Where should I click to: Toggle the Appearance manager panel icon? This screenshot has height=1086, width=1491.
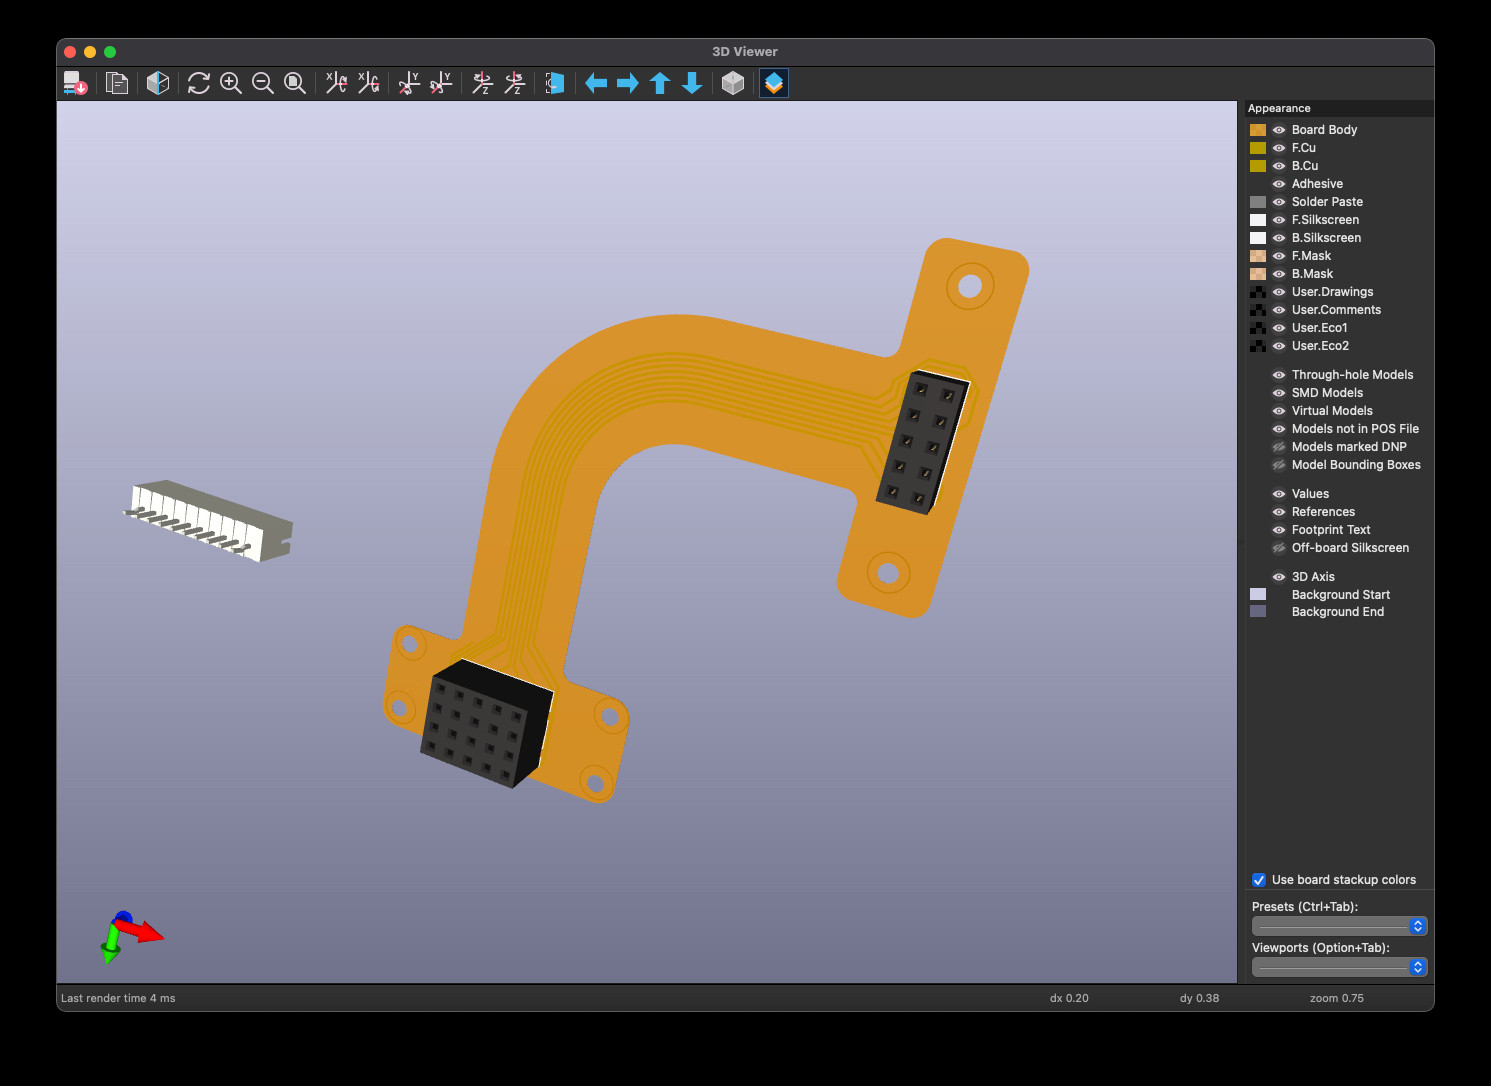[774, 83]
